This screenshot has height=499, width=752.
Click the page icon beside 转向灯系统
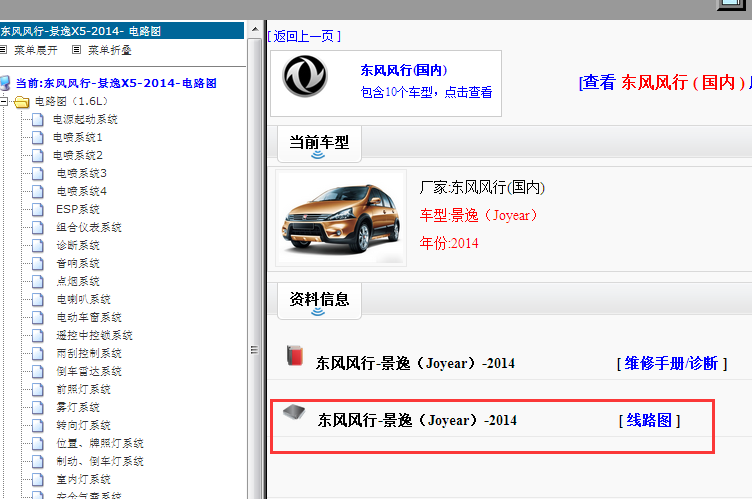(38, 426)
